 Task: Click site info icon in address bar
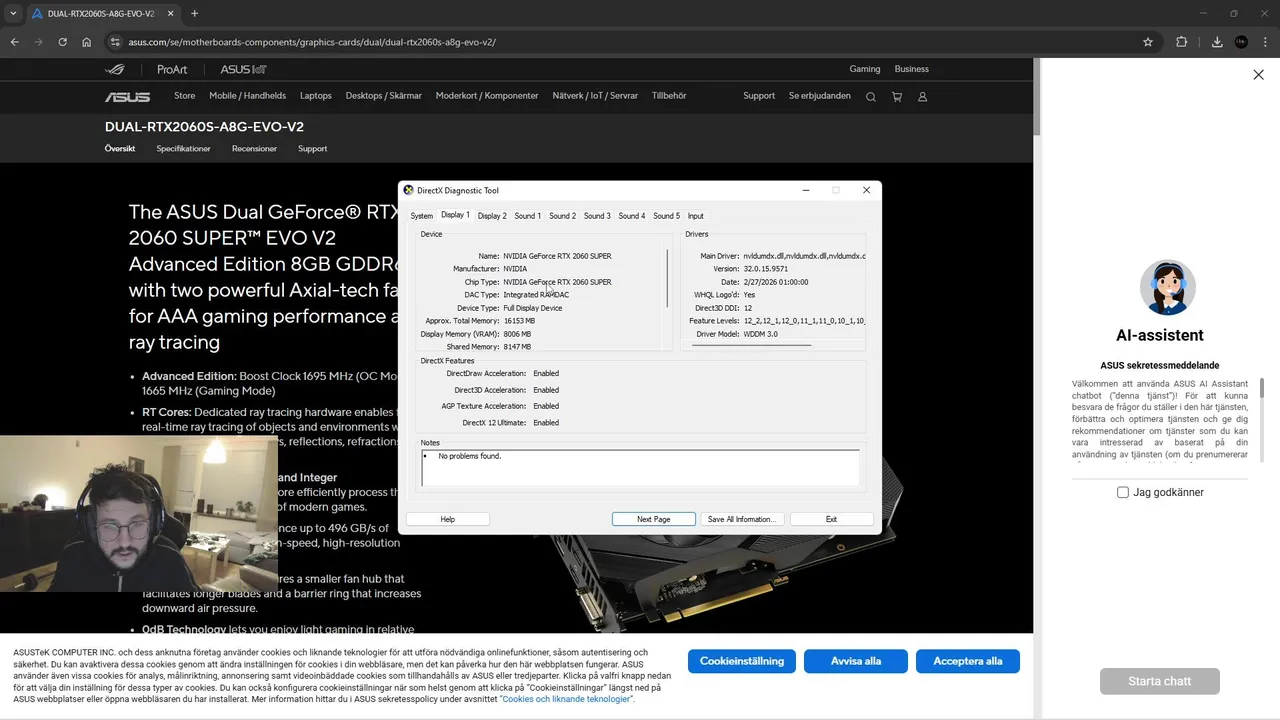115,42
